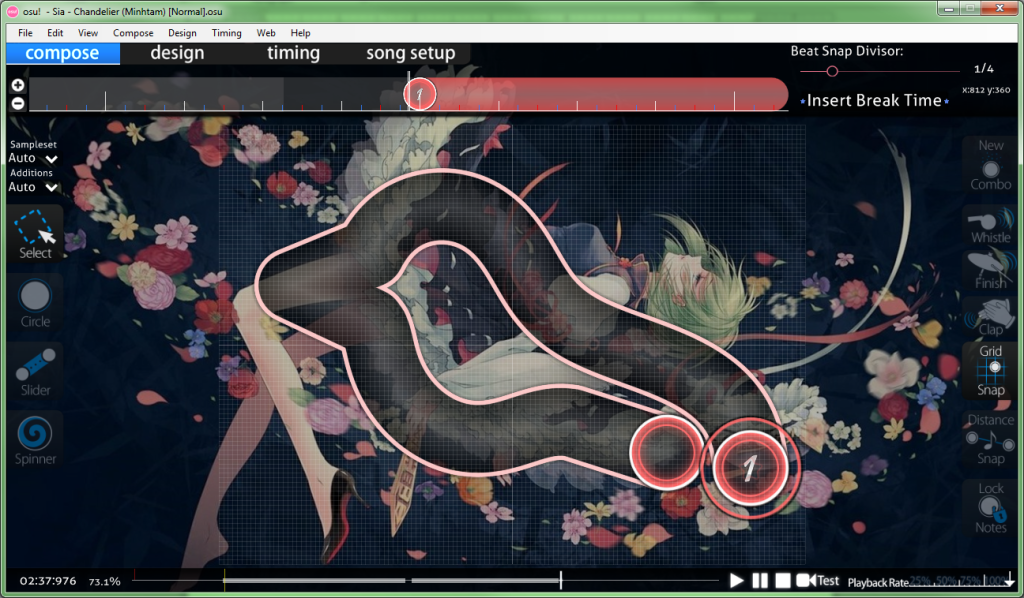The image size is (1024, 598).
Task: Click the song progress bar position marker
Action: pos(560,579)
